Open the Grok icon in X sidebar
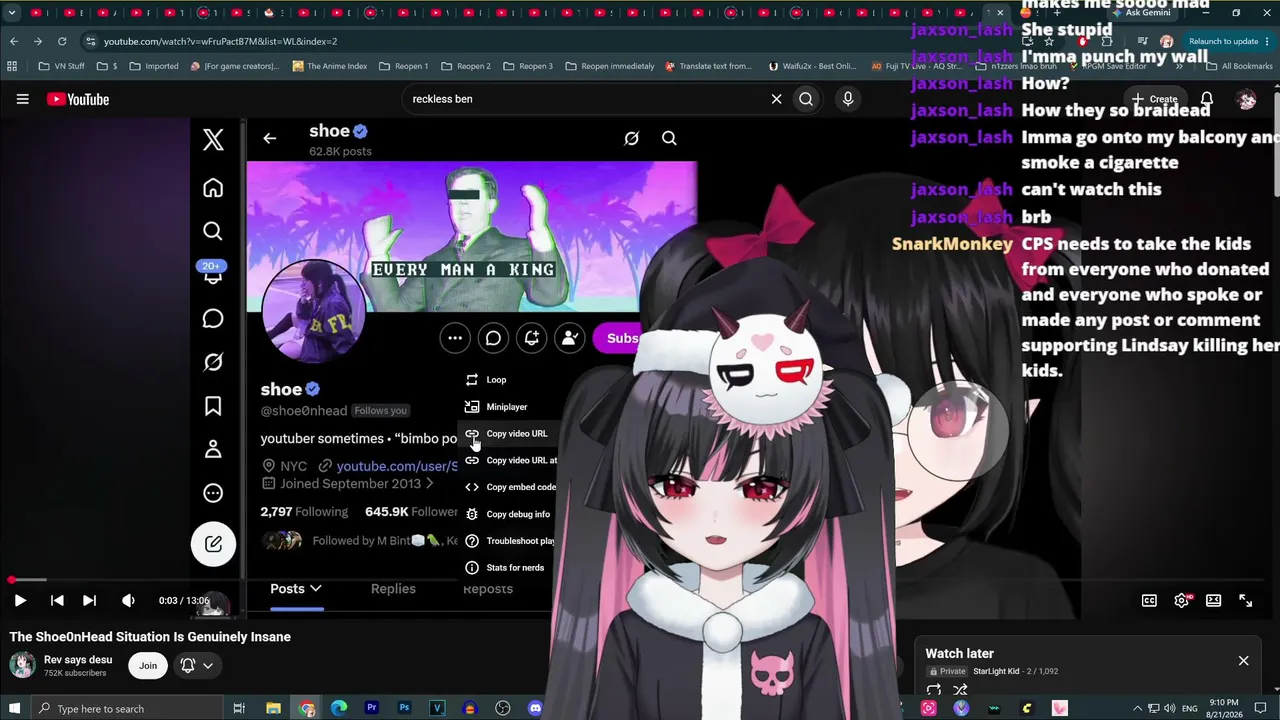Viewport: 1280px width, 720px height. 213,362
